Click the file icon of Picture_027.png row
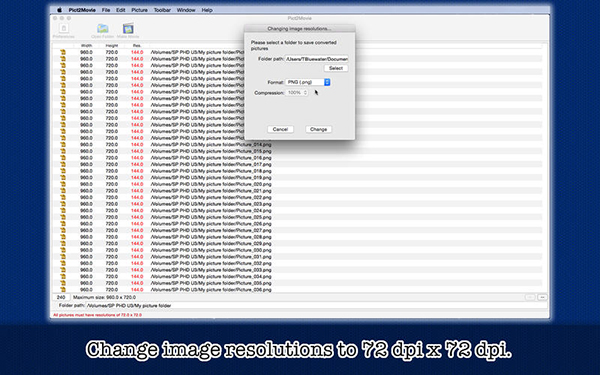600x375 pixels. click(63, 230)
